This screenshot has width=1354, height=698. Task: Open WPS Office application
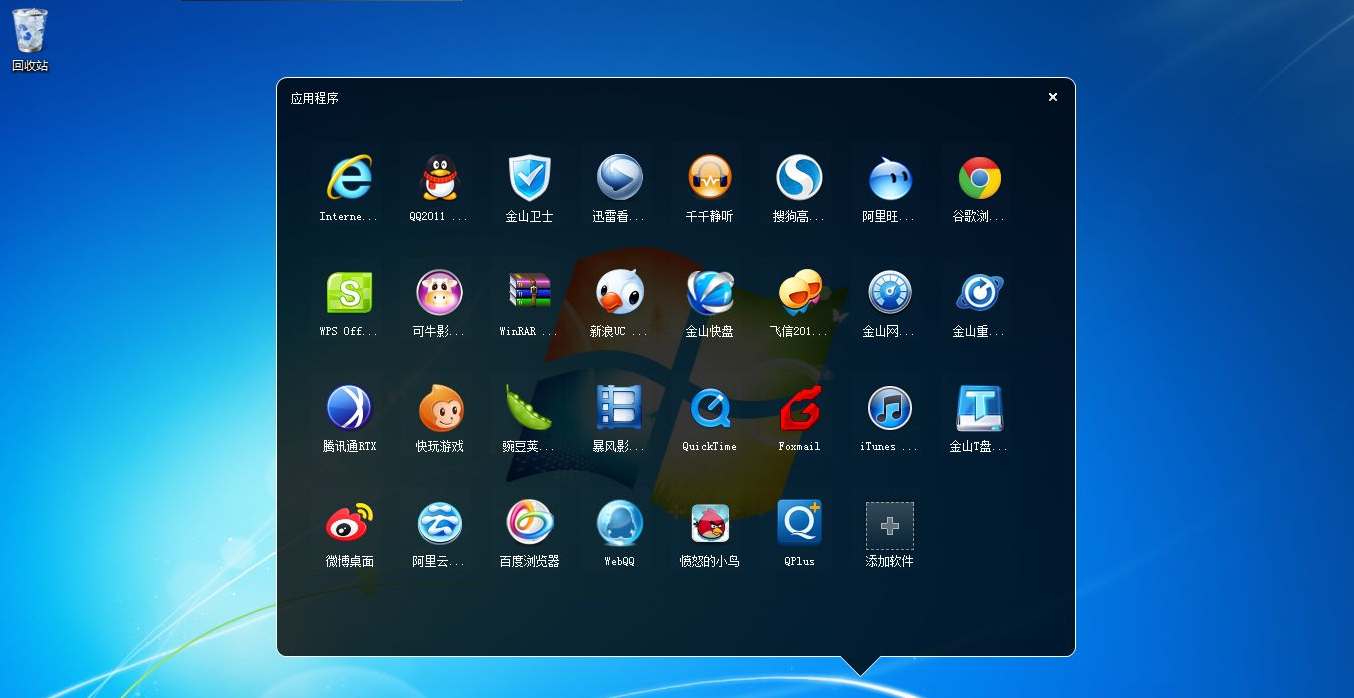[x=349, y=293]
